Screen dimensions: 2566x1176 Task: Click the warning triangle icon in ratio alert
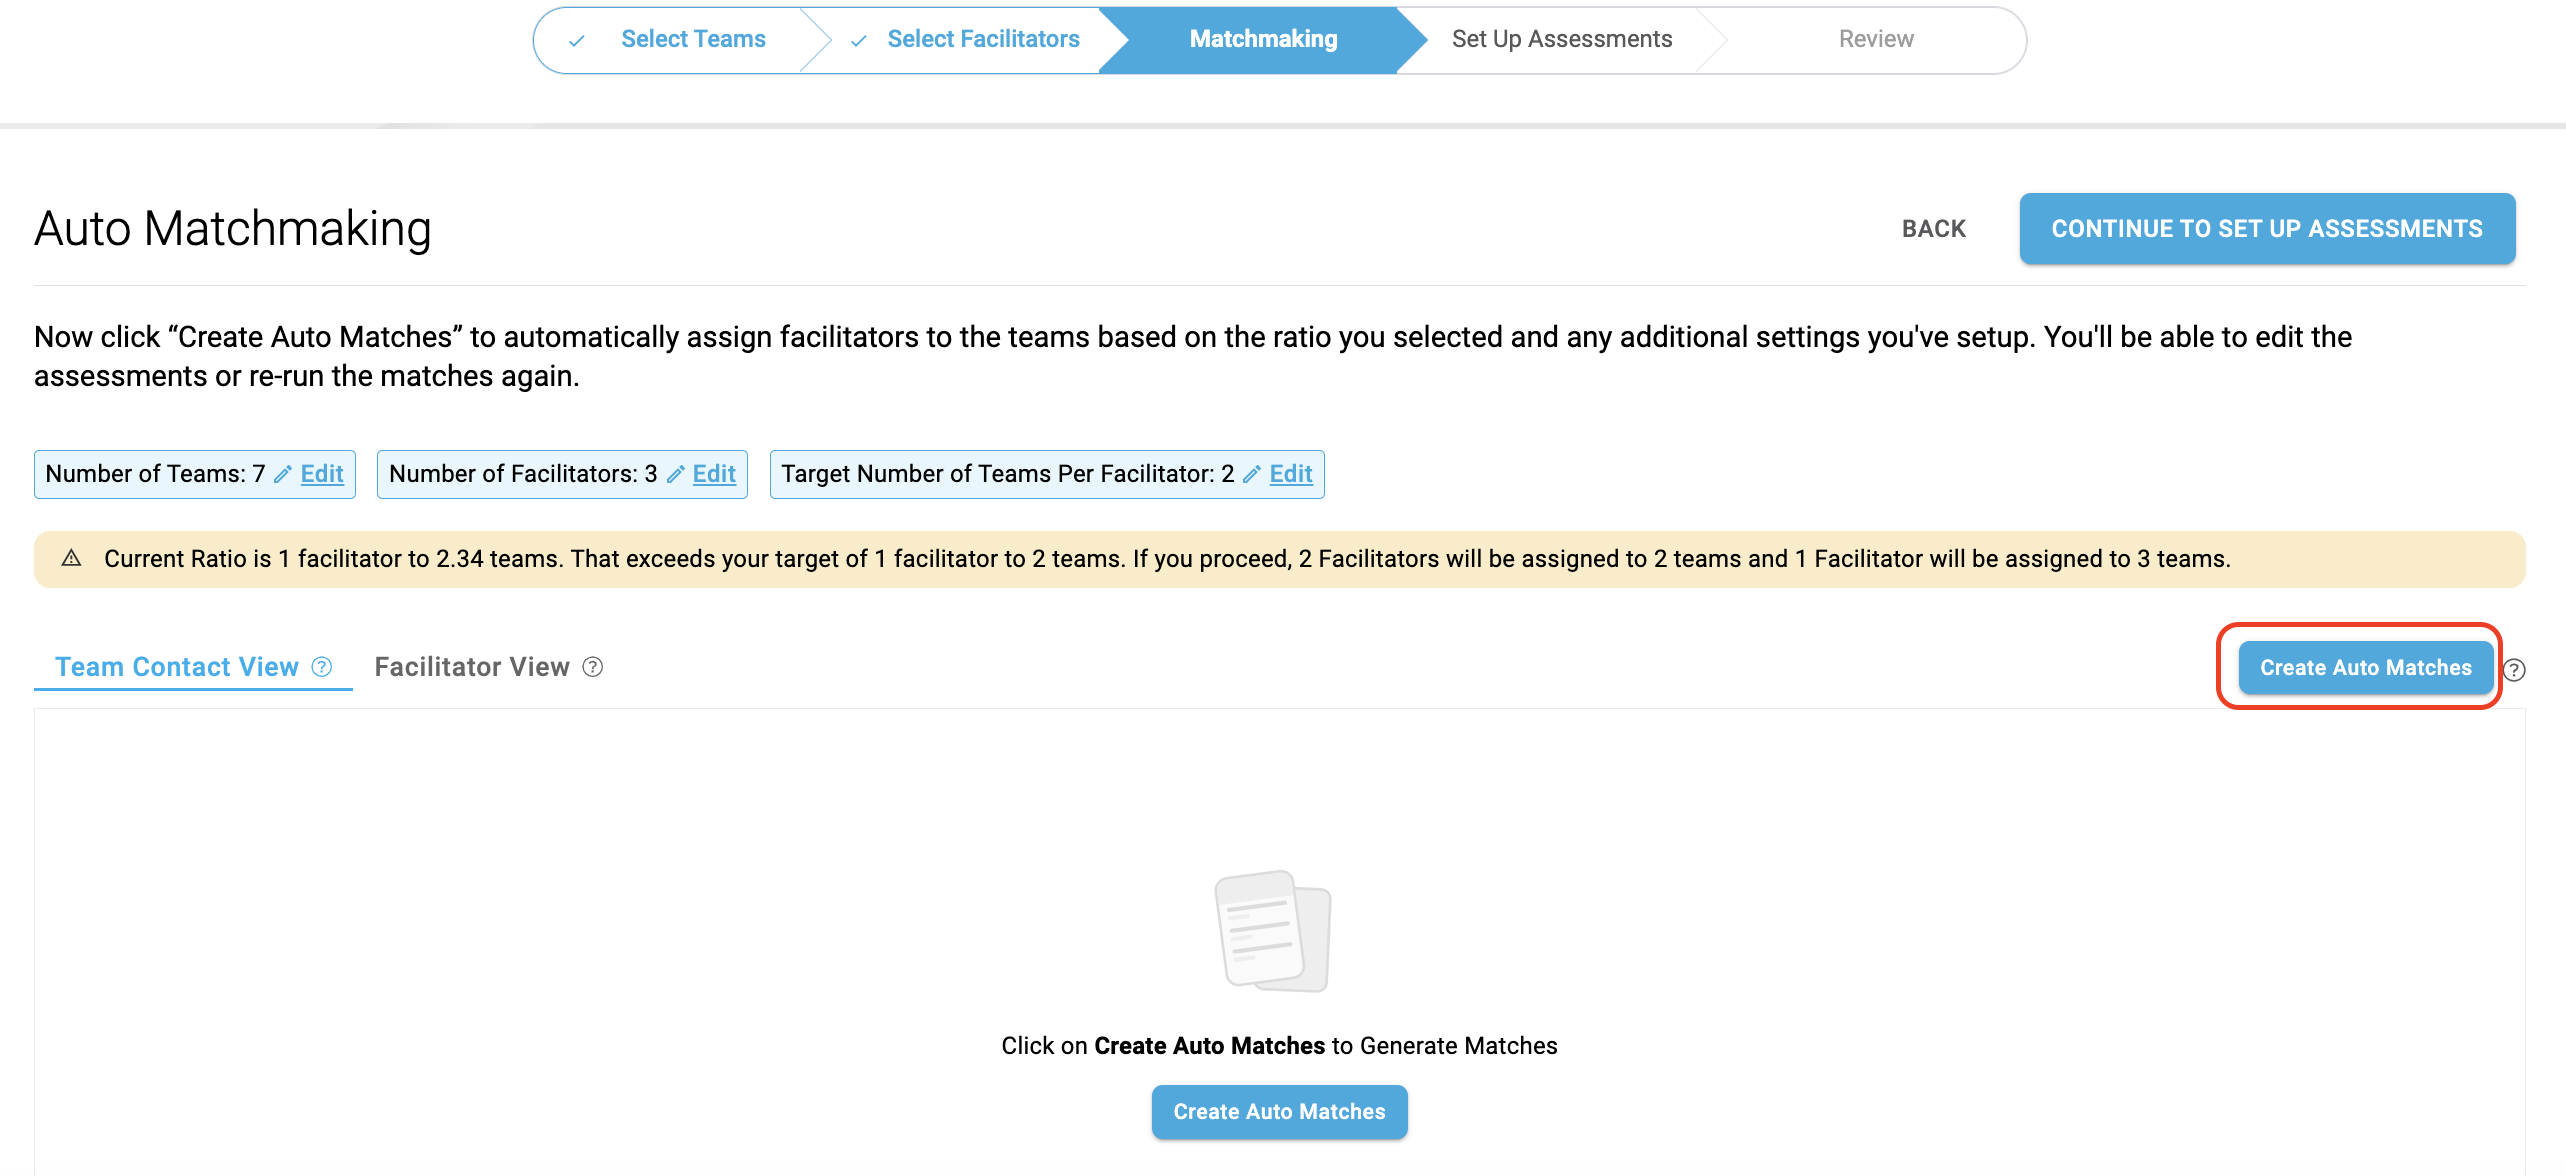[x=71, y=558]
